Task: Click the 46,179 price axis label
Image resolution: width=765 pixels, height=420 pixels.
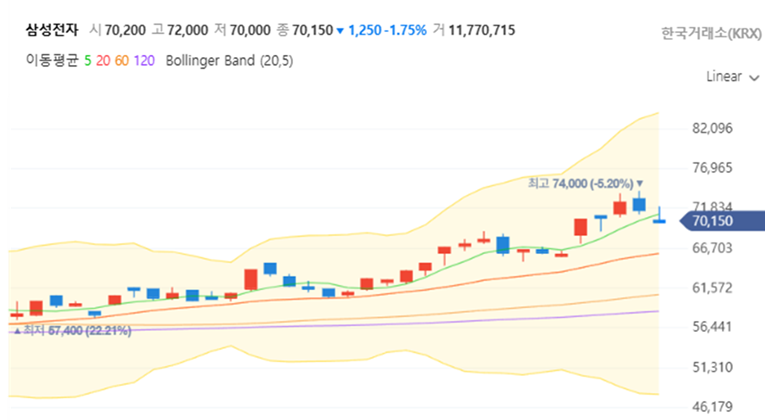Action: click(712, 406)
